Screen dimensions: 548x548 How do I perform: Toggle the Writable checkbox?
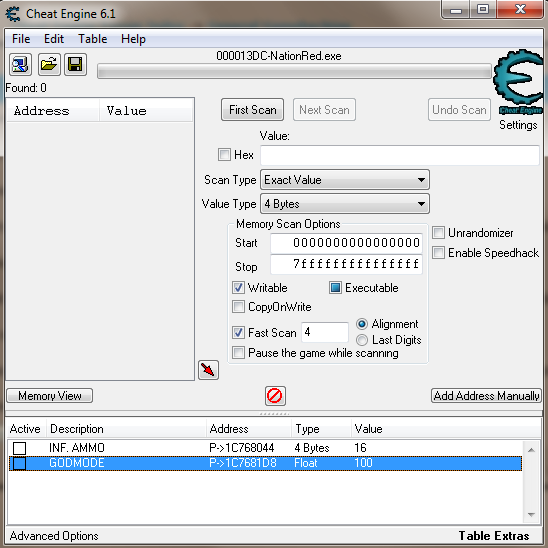[x=238, y=288]
